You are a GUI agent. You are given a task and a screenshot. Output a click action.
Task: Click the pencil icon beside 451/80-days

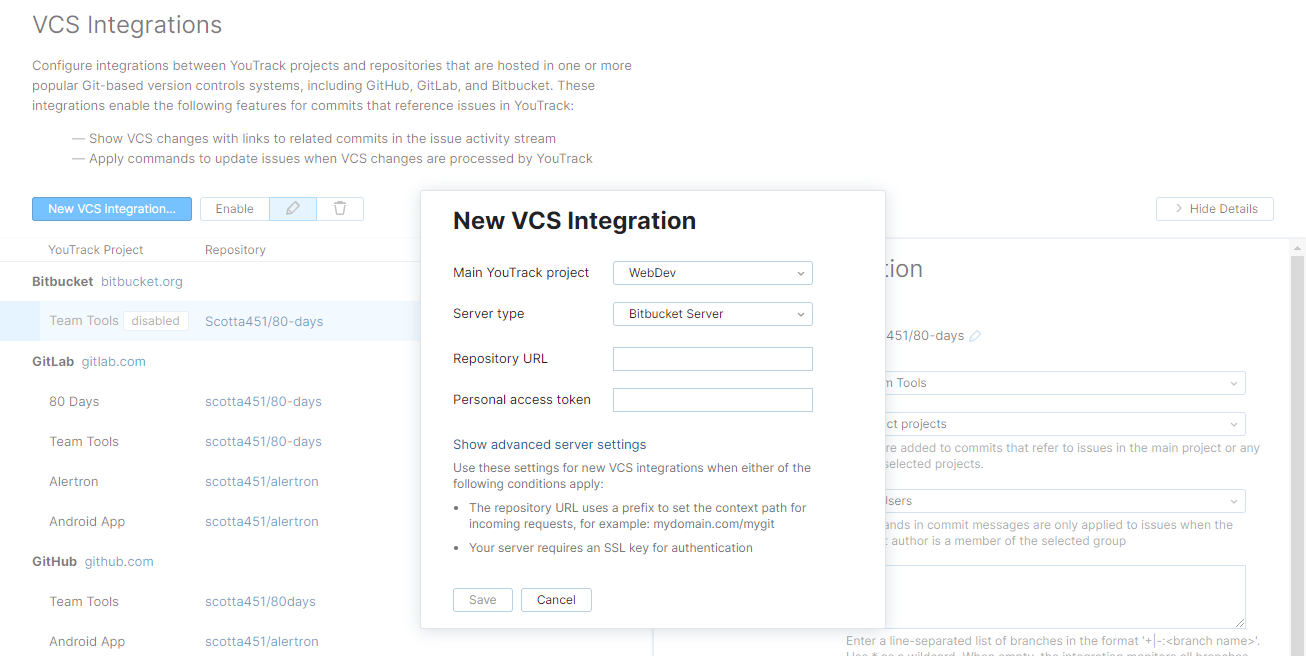coord(974,337)
